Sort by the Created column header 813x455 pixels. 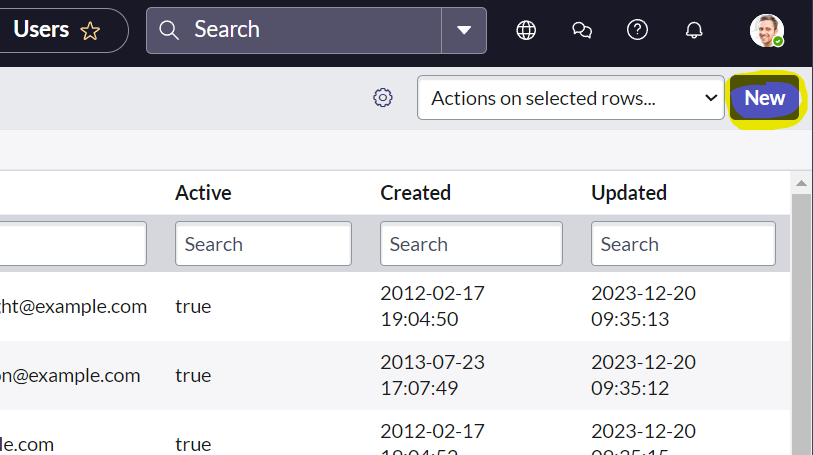pyautogui.click(x=415, y=193)
